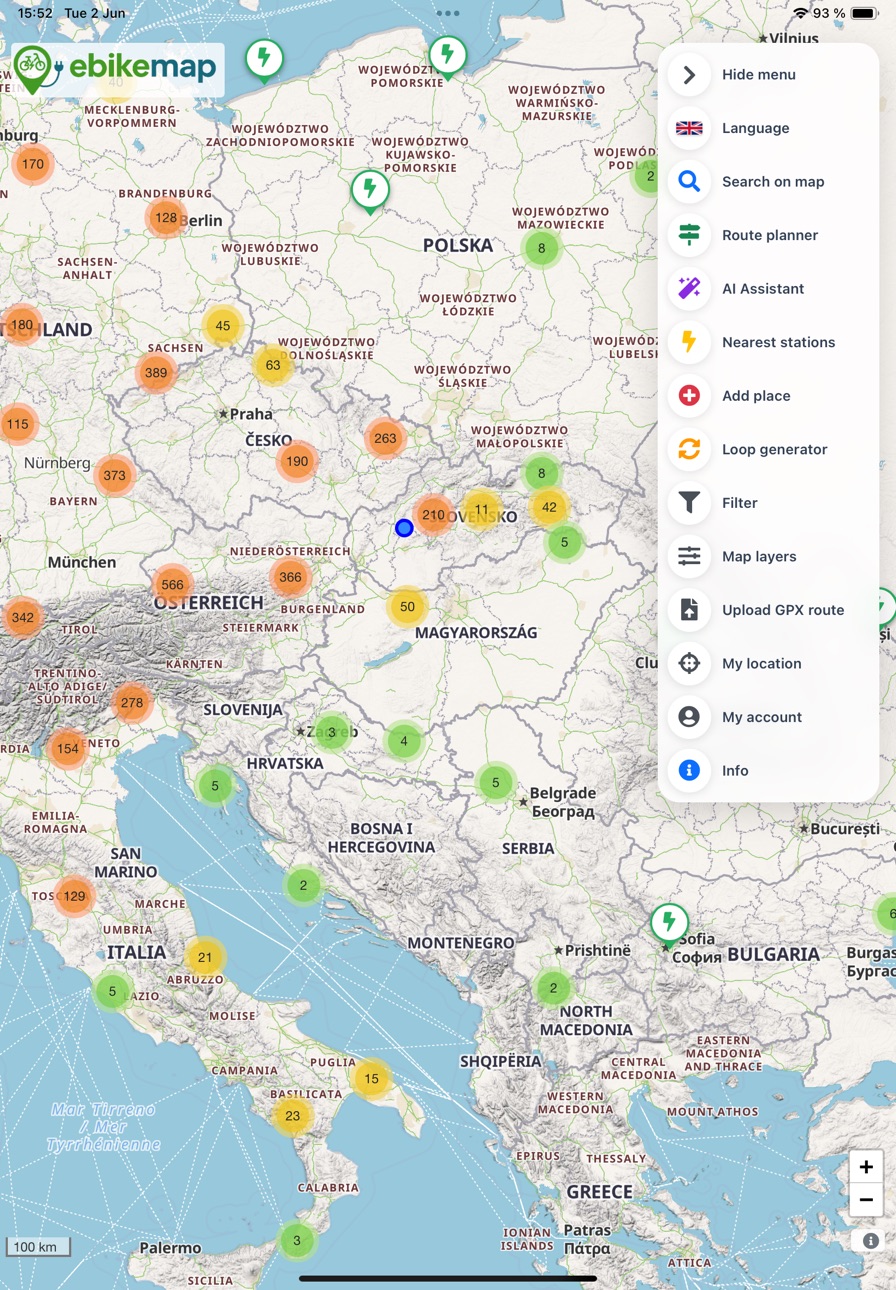
Task: Expand the green 4 cluster
Action: (404, 741)
